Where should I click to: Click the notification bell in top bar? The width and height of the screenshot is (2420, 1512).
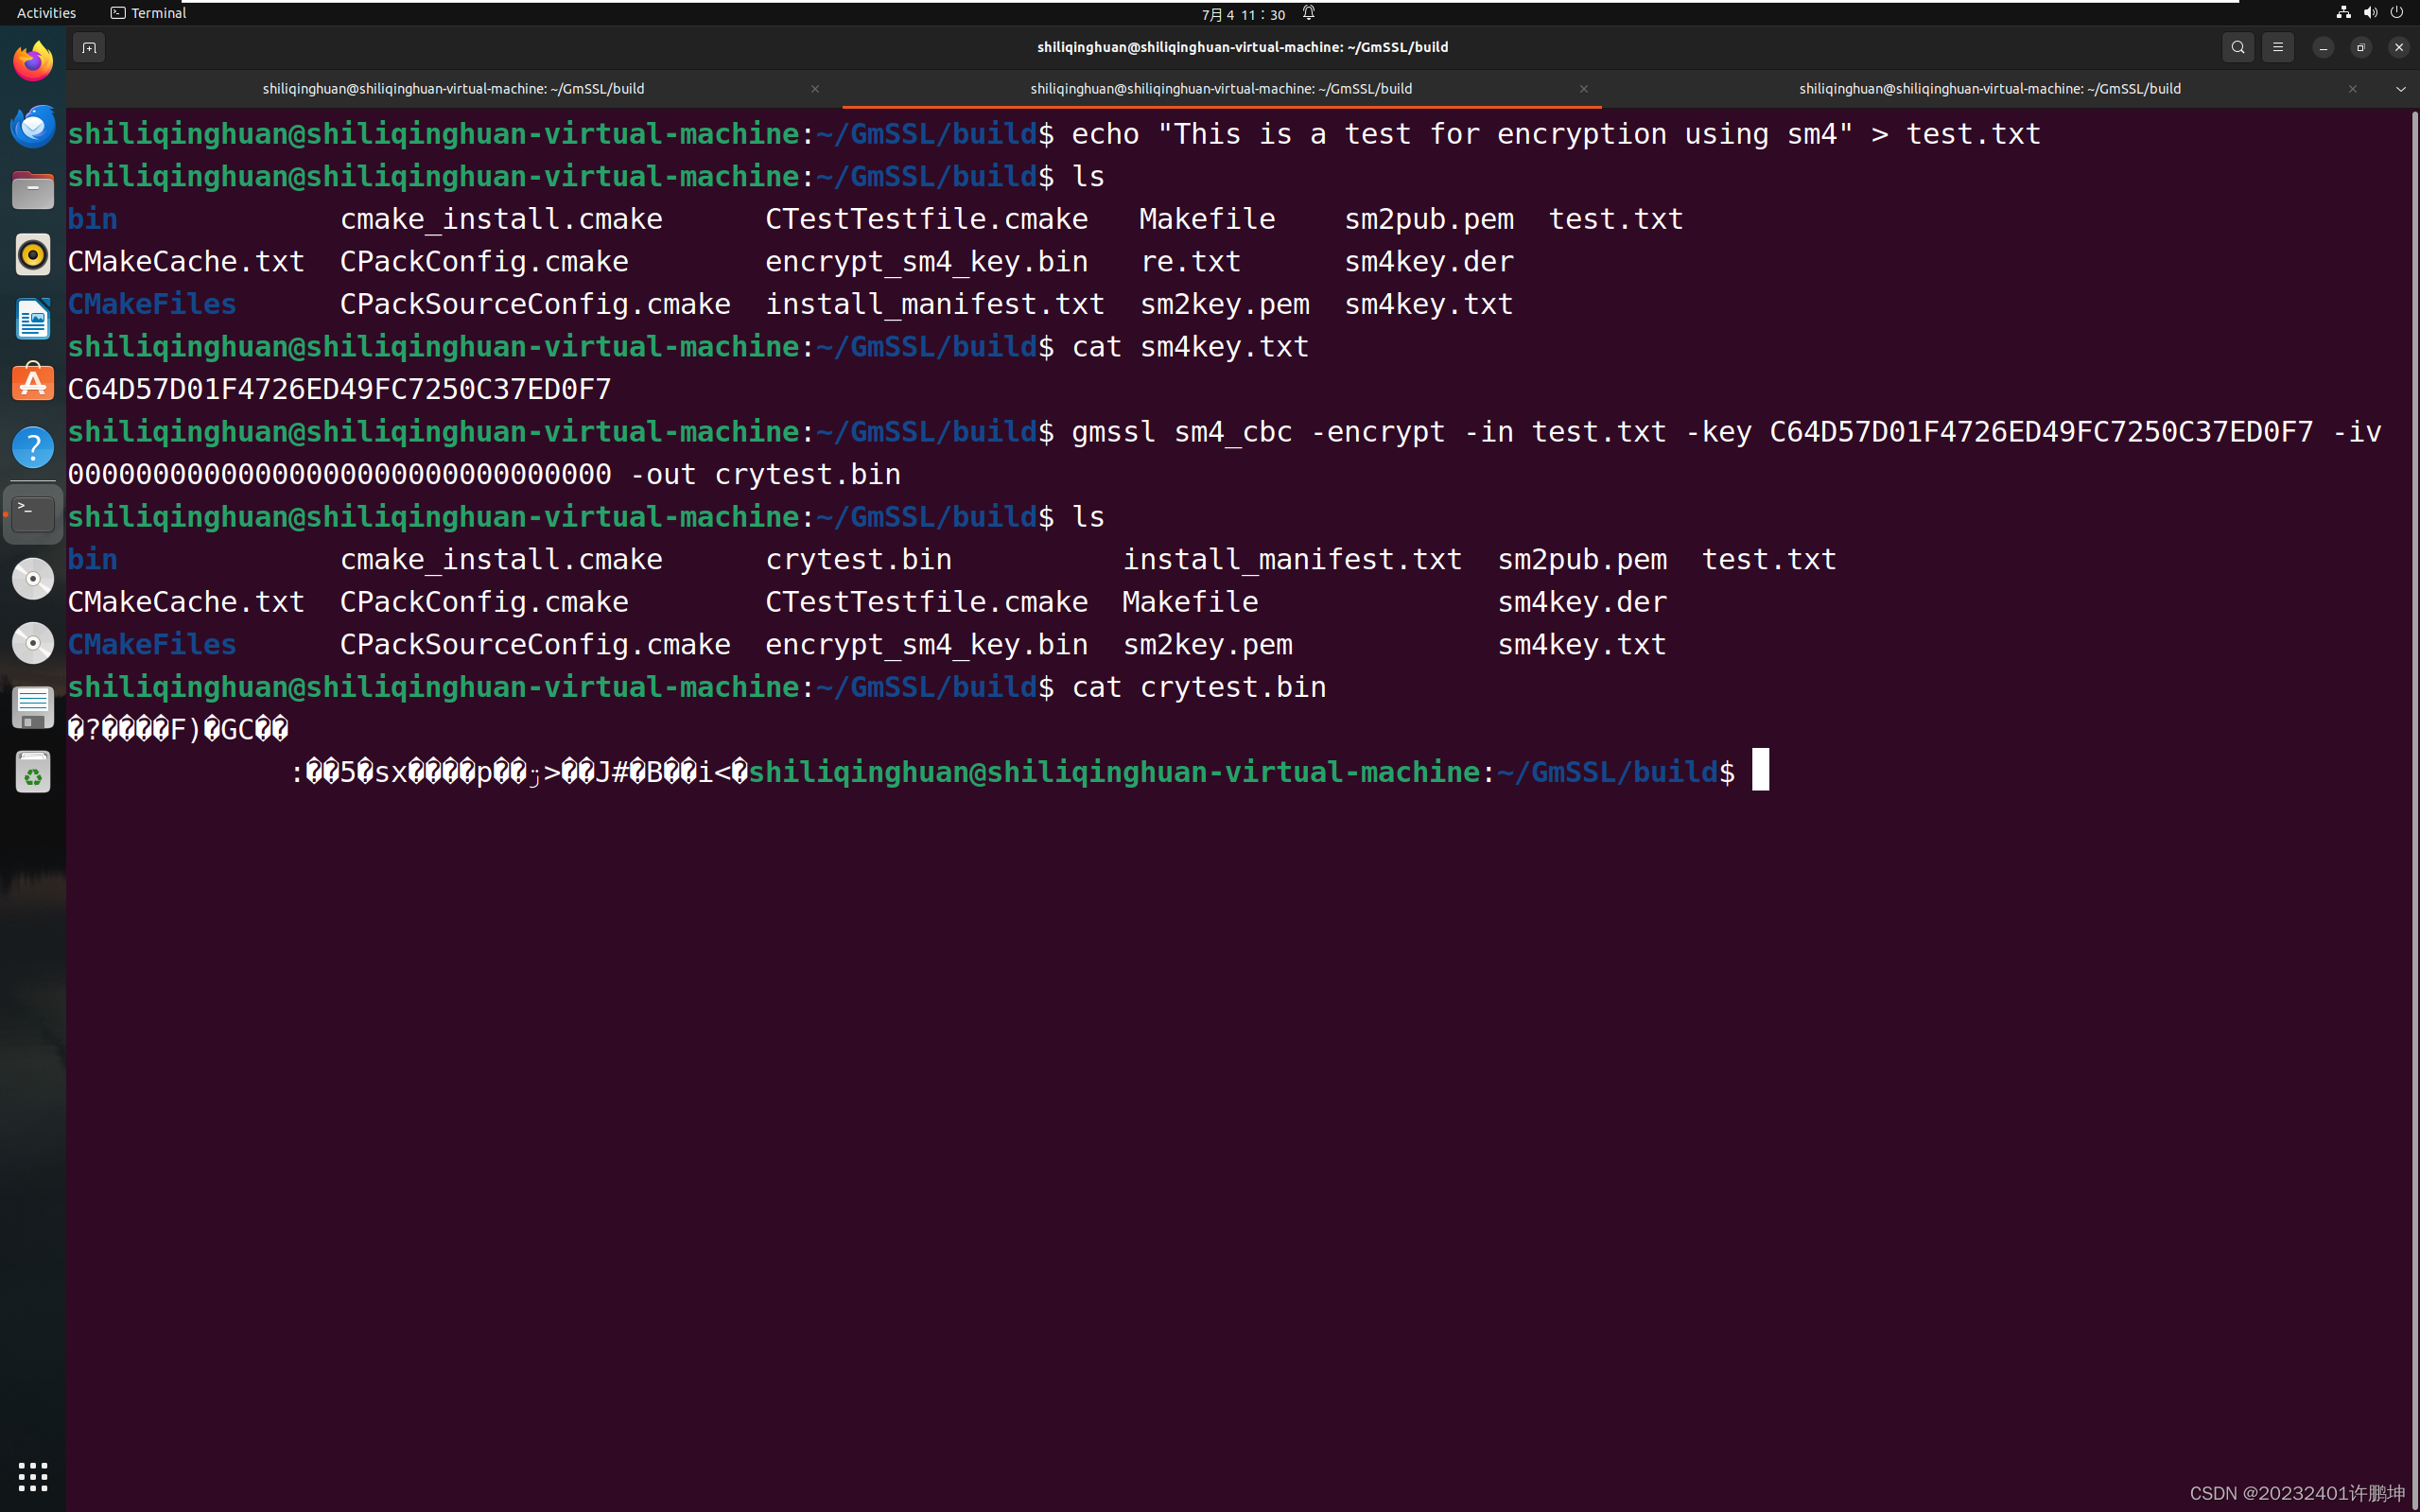[1308, 13]
